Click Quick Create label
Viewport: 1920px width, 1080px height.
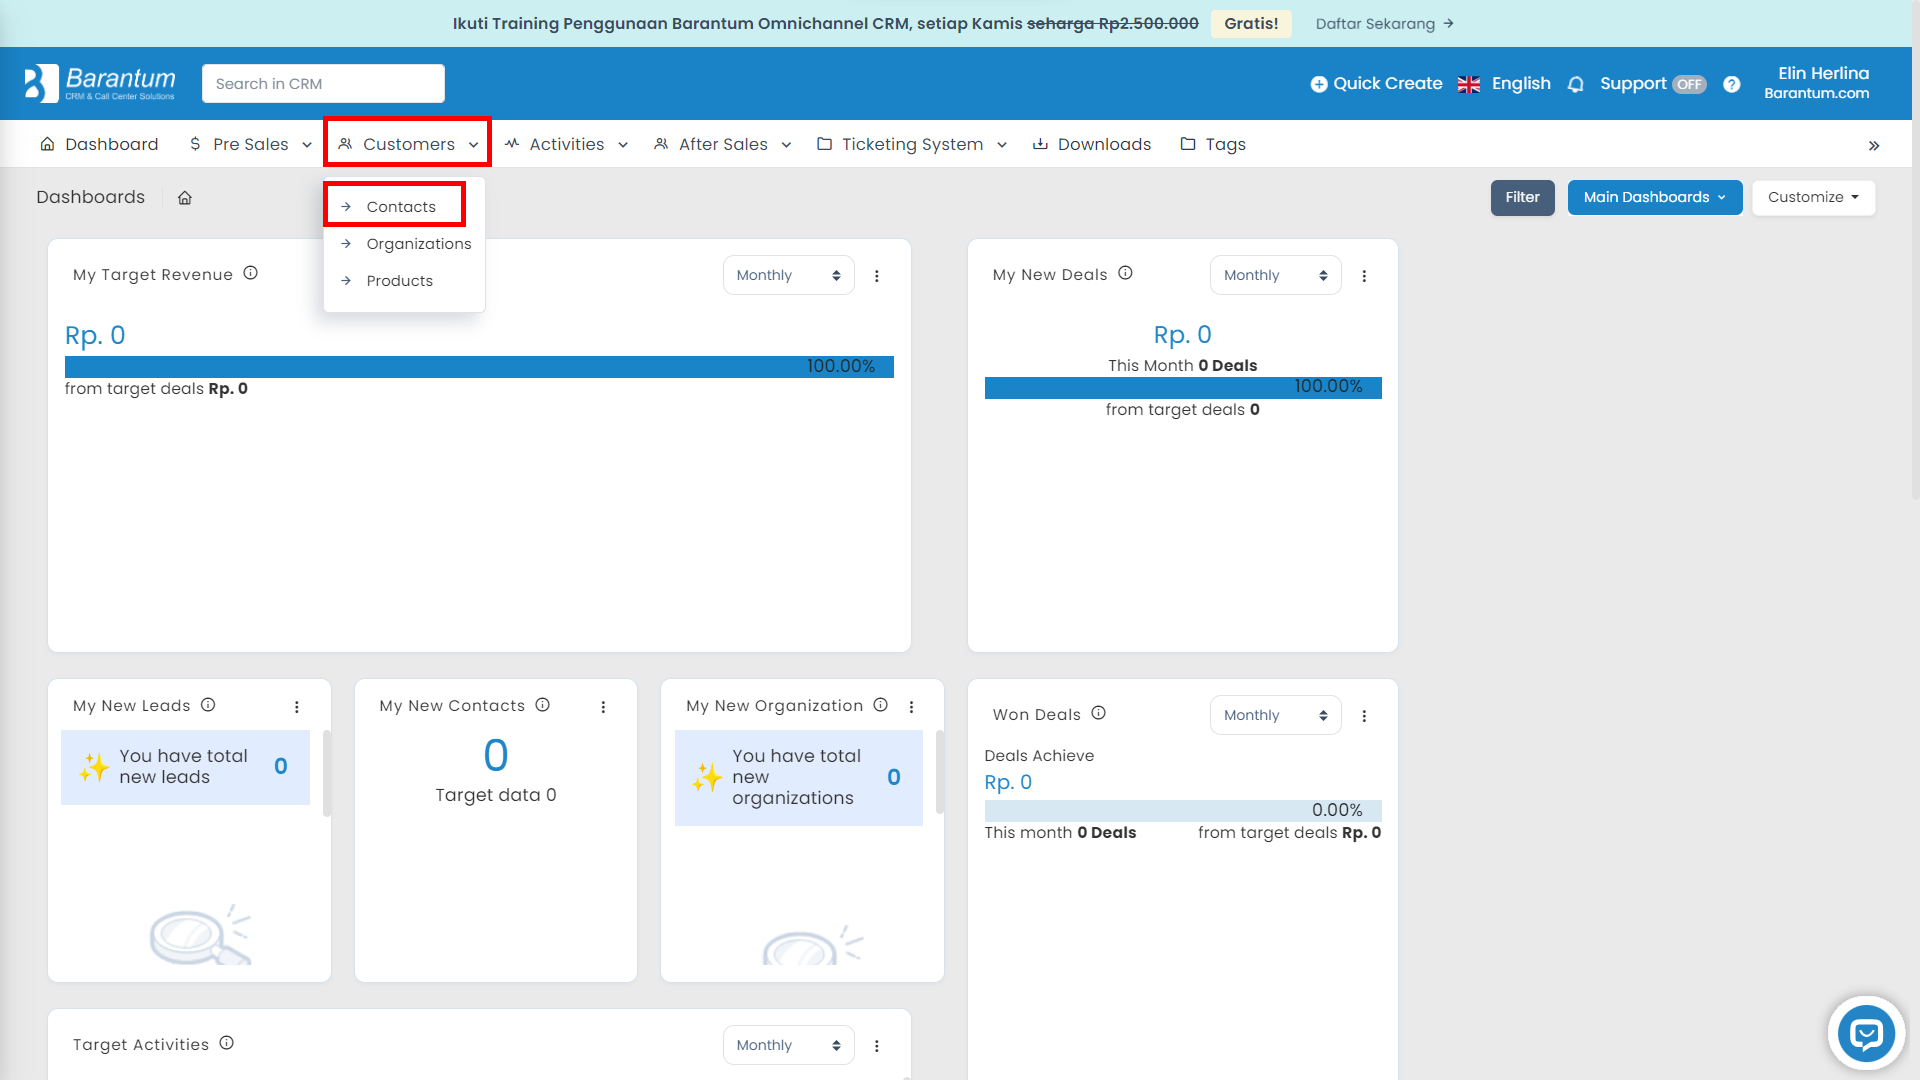tap(1388, 84)
